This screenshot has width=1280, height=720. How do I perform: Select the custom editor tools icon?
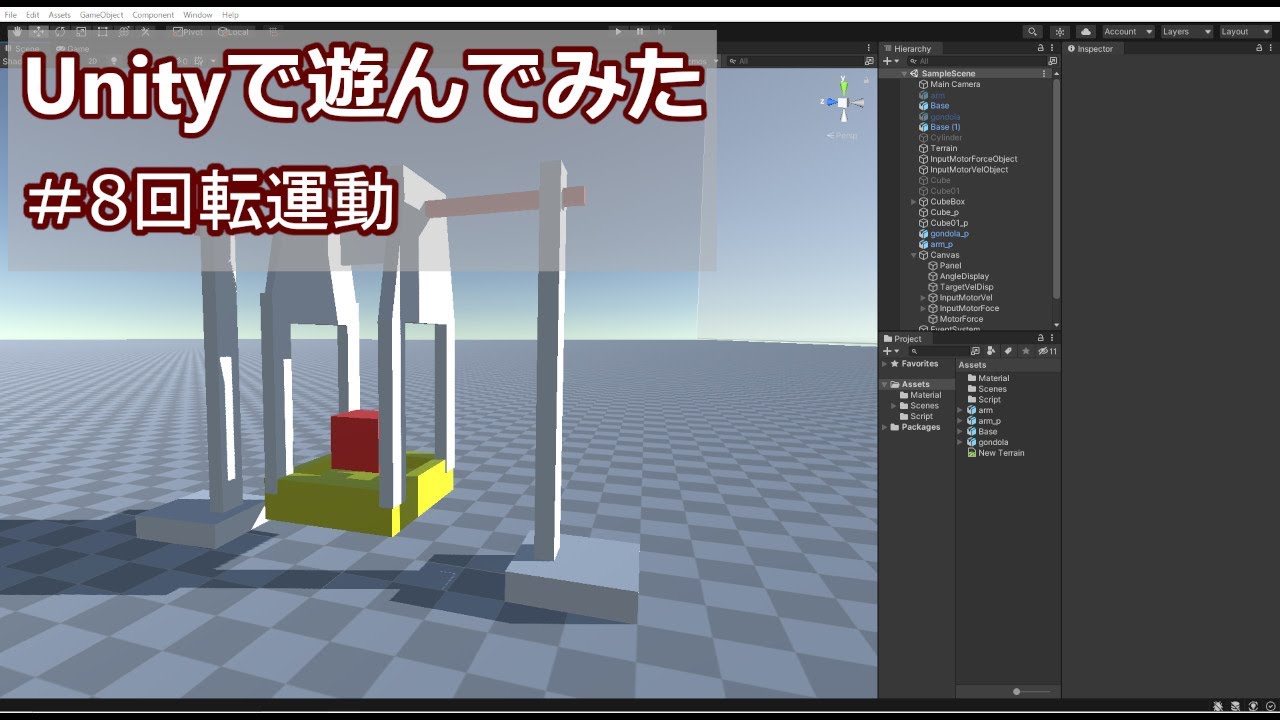[145, 32]
